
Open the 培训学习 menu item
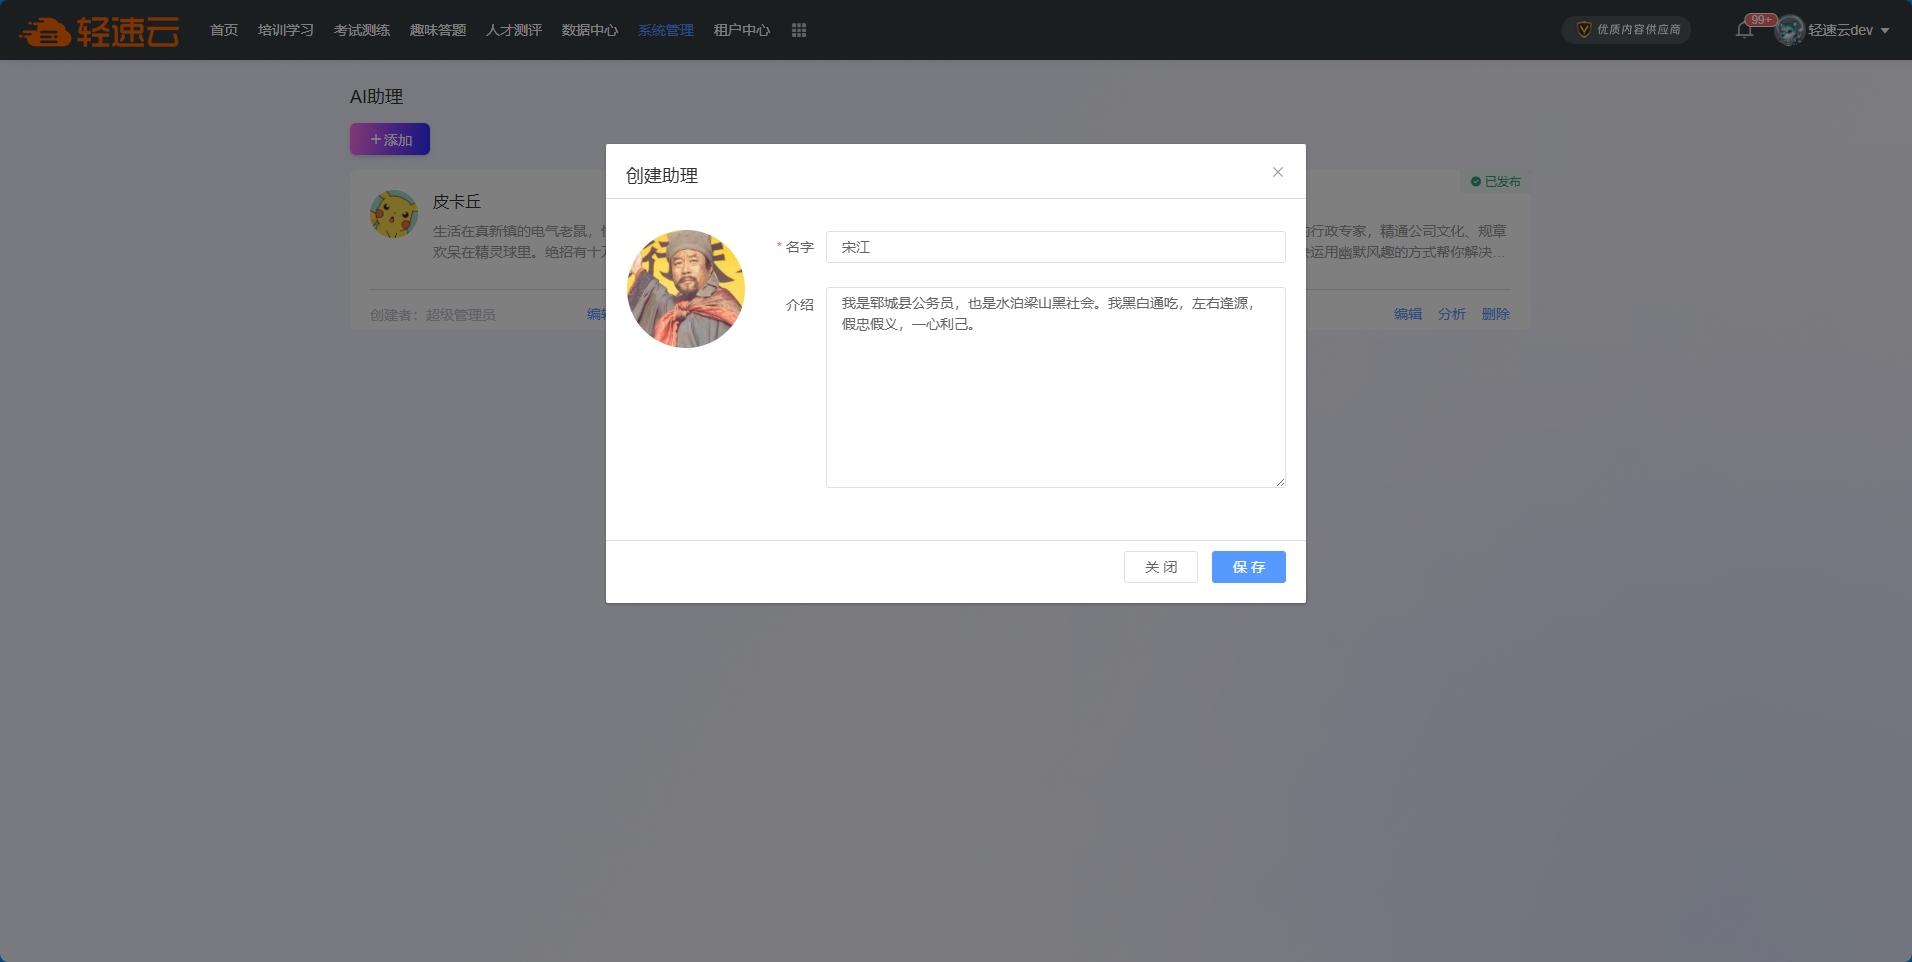(x=286, y=30)
